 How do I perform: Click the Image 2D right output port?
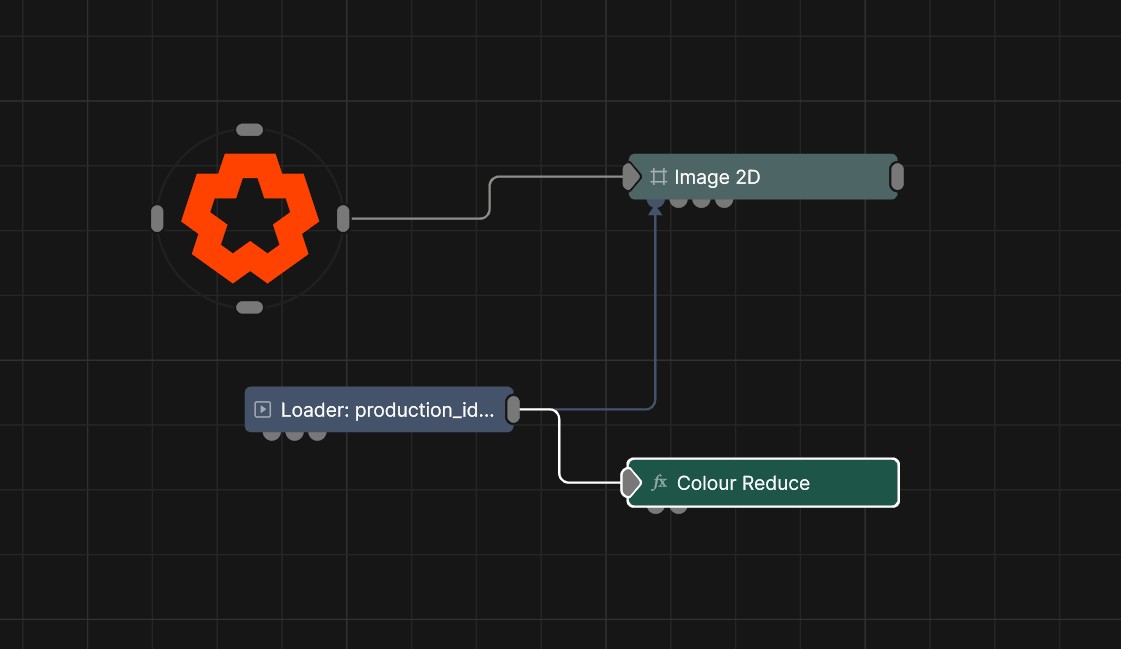(897, 177)
